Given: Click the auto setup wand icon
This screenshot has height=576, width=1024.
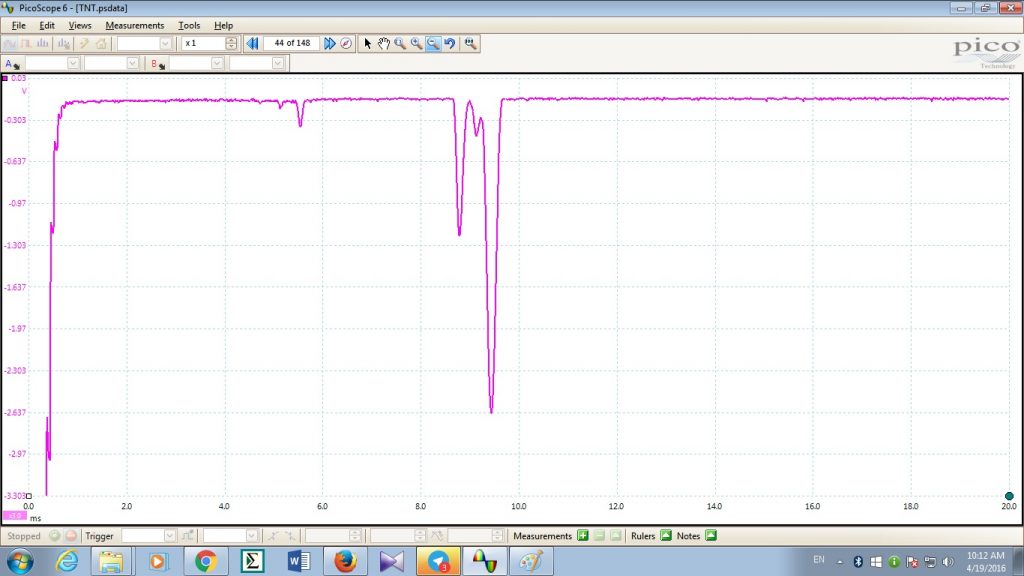Looking at the screenshot, I should coord(84,43).
